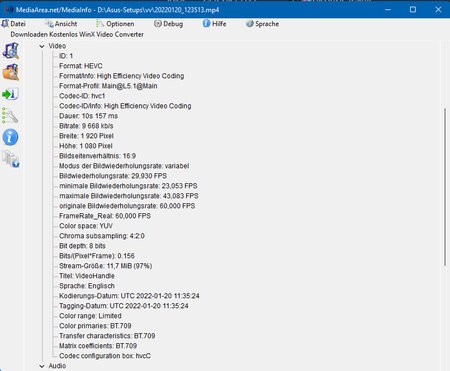The width and height of the screenshot is (450, 371).
Task: Click the Open Folder sidebar icon
Action: [11, 72]
